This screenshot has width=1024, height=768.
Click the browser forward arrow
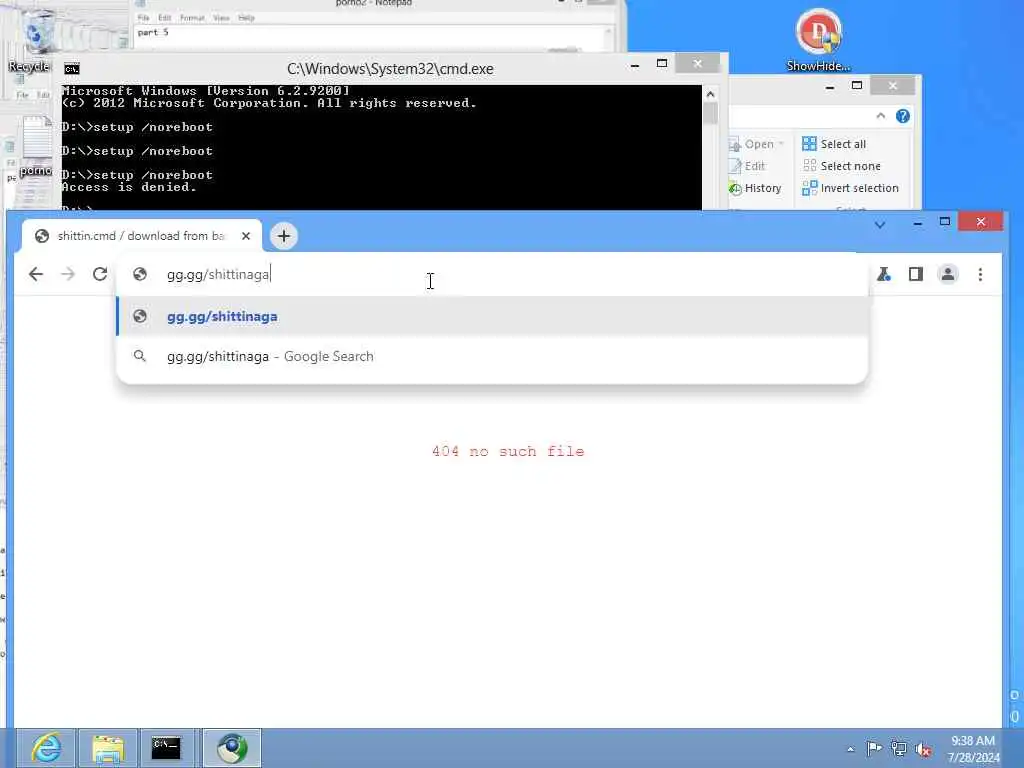(68, 274)
